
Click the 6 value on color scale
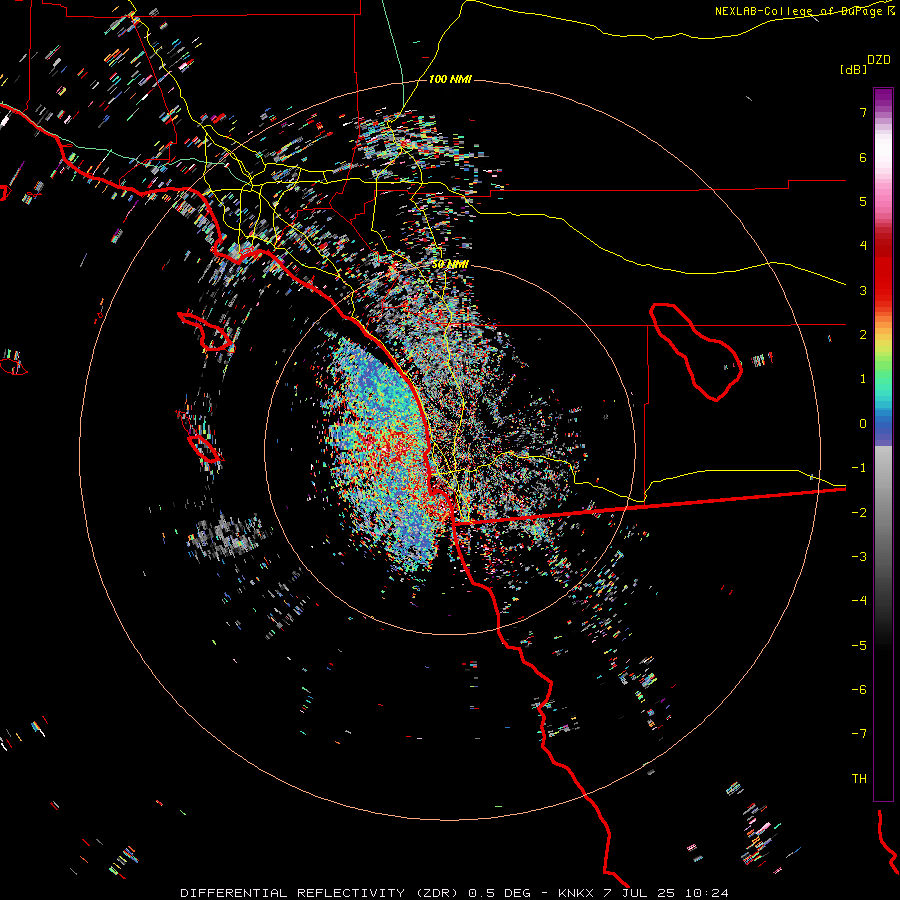pos(863,157)
